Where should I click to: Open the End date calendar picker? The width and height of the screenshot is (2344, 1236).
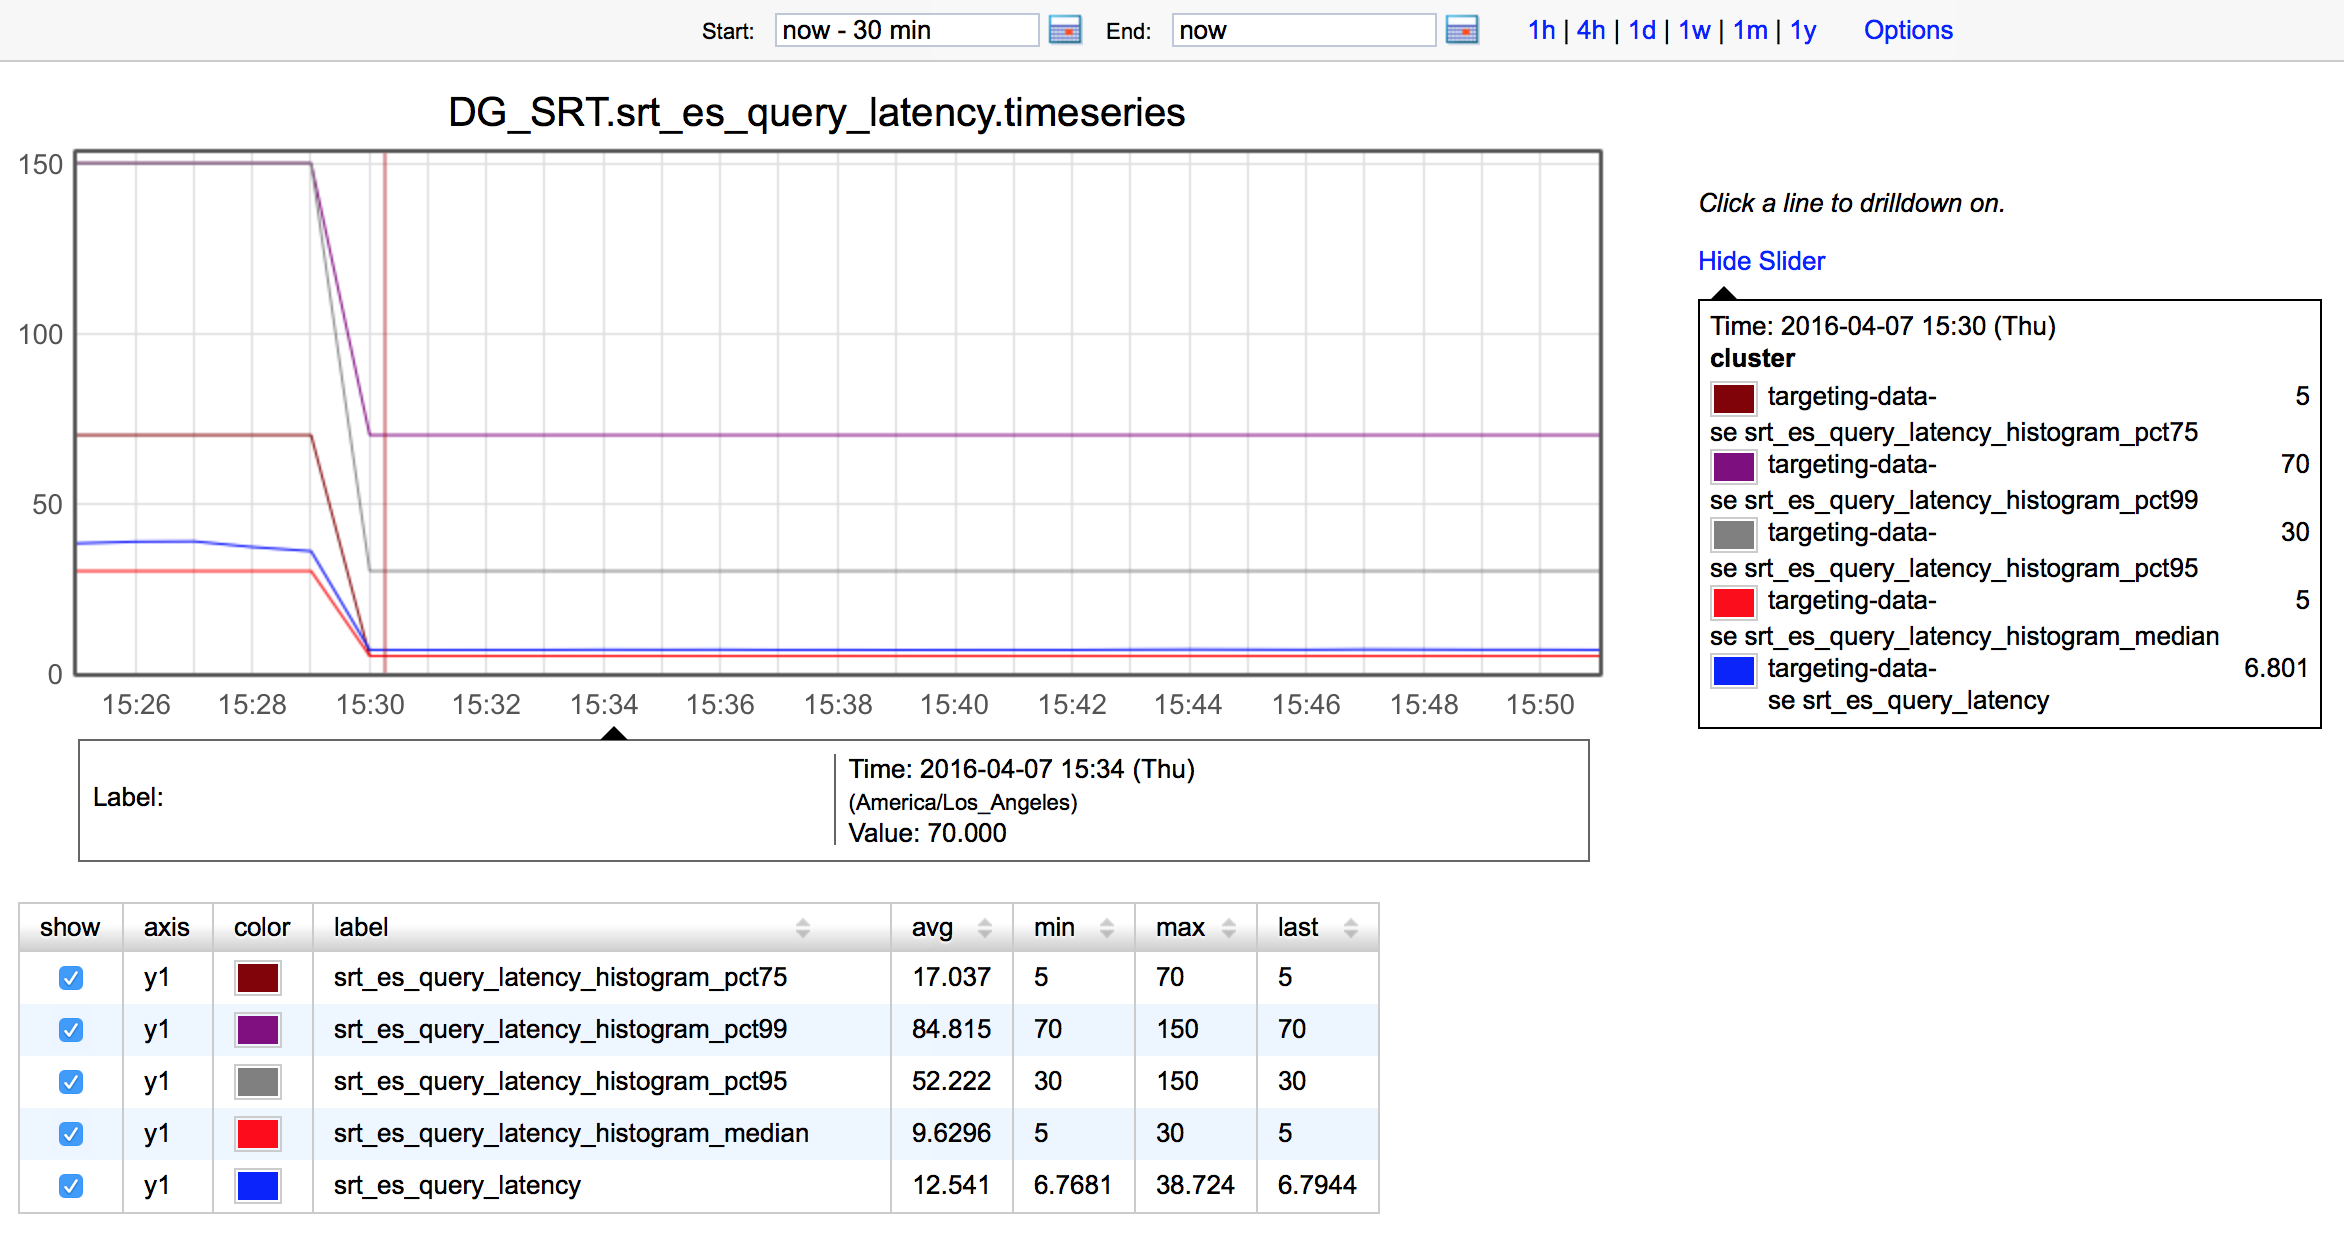tap(1462, 30)
